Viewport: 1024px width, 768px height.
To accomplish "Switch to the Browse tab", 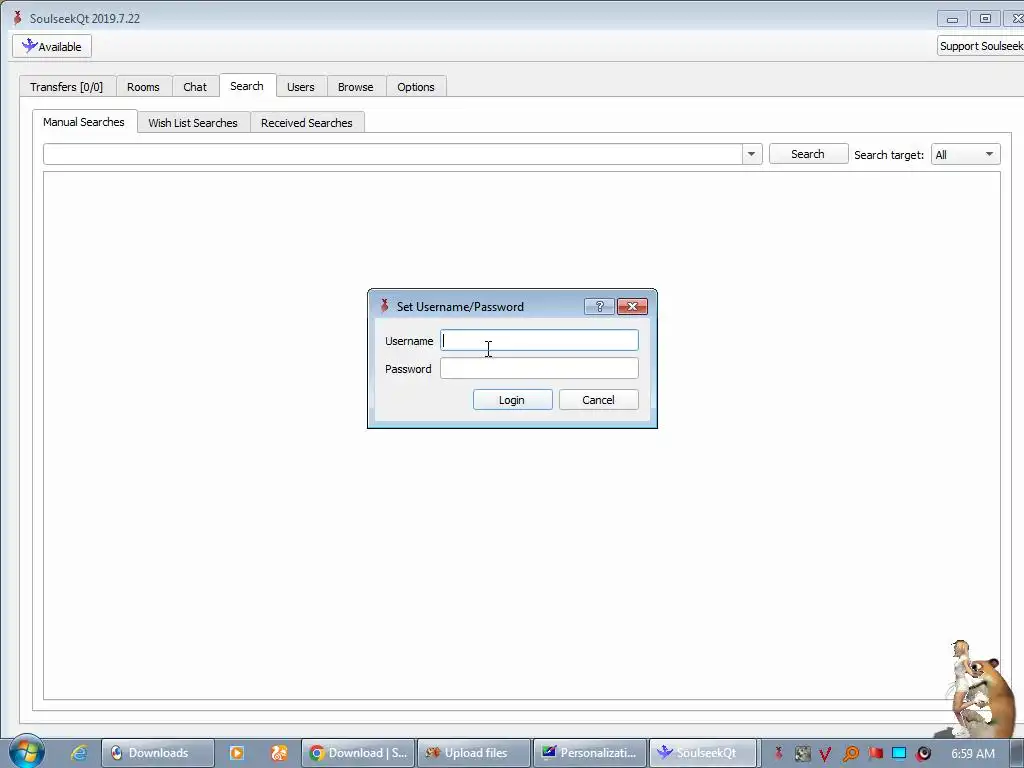I will coord(355,87).
